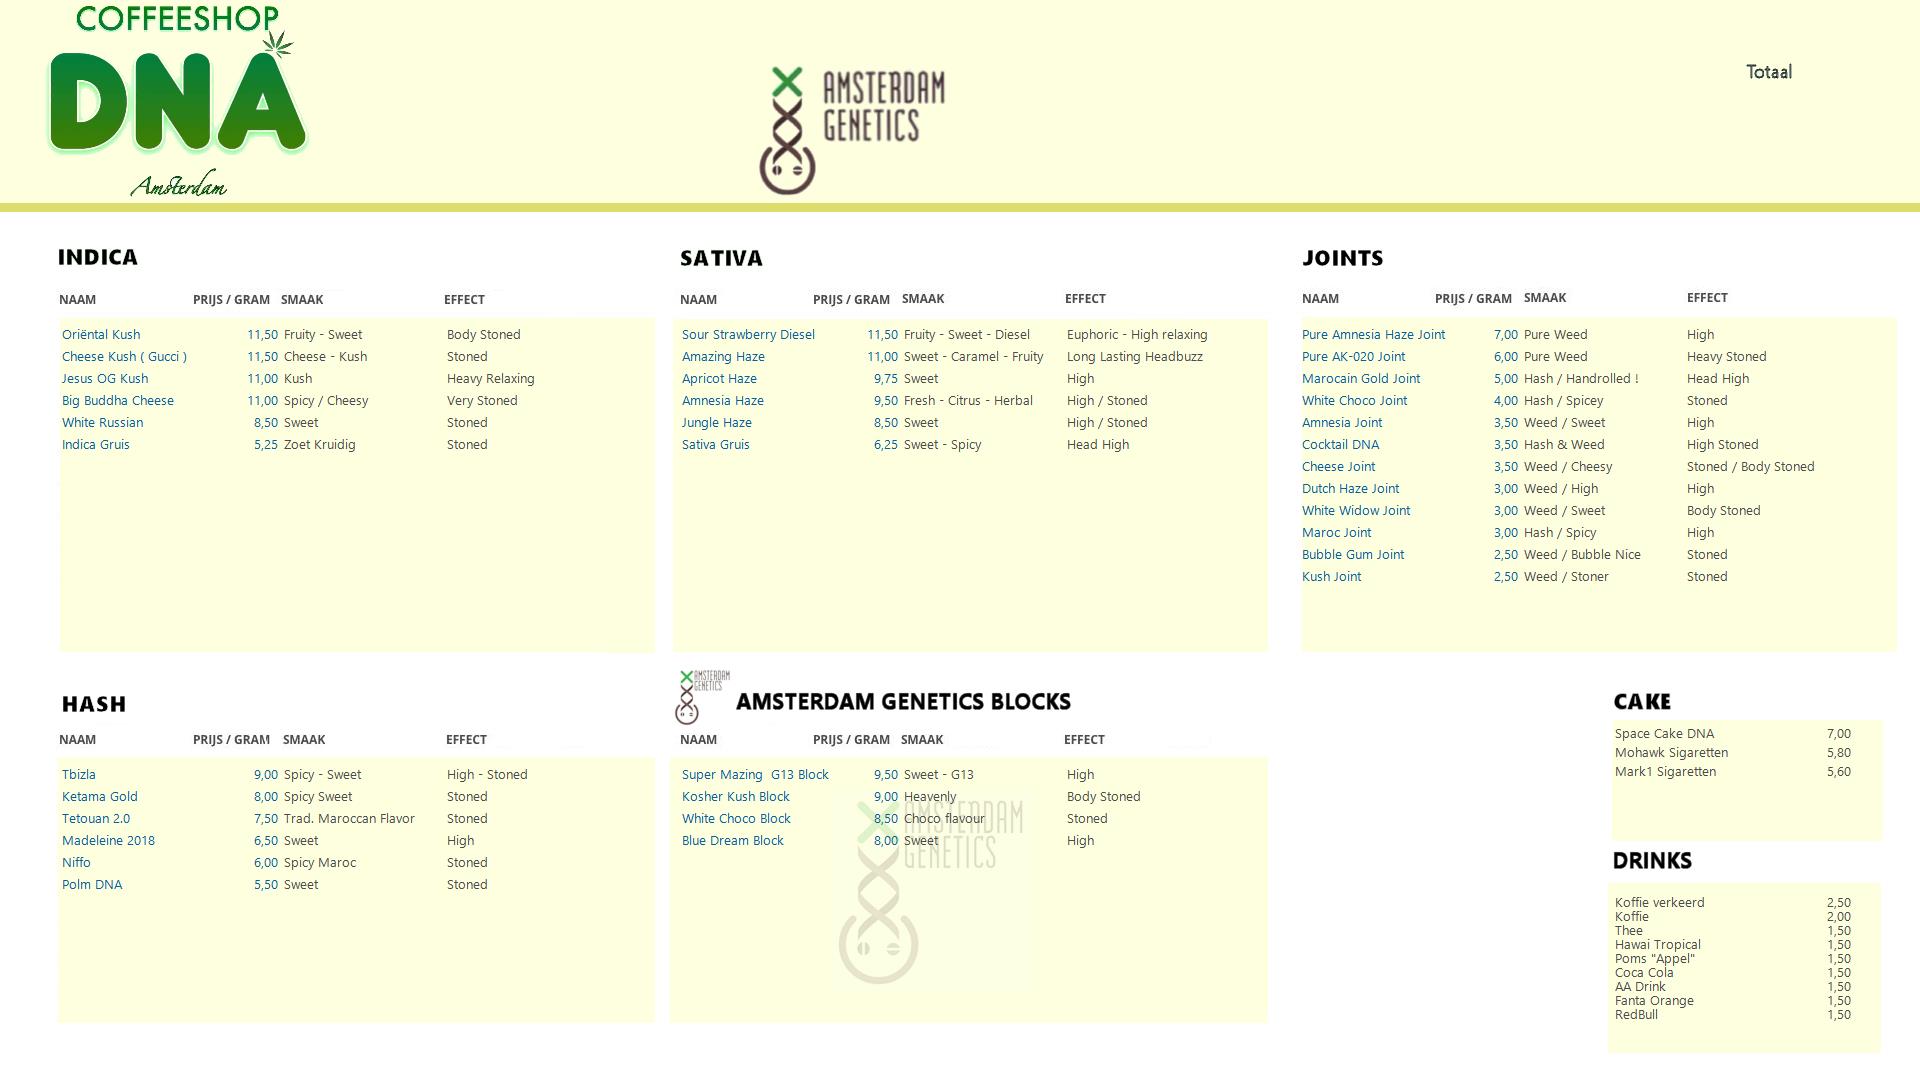
Task: Pick Ketama Gold hash
Action: [100, 797]
